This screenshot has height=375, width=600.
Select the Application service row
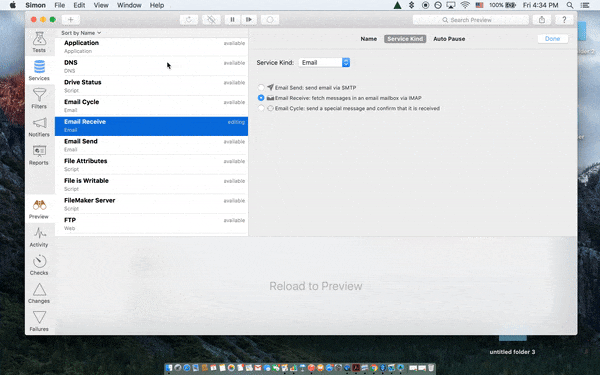click(x=152, y=47)
